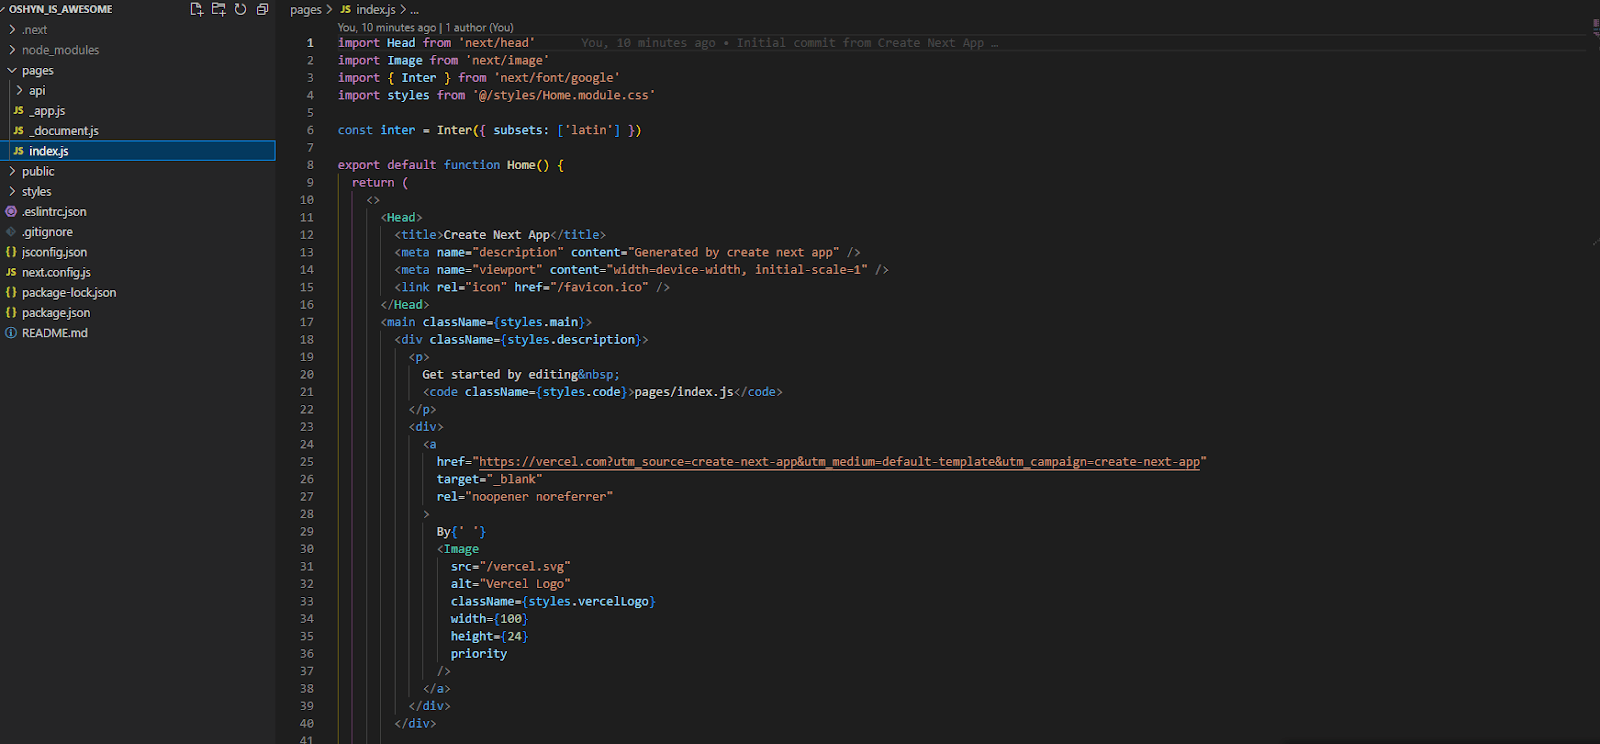Click the 'latin' subset string
Image resolution: width=1600 pixels, height=744 pixels.
pyautogui.click(x=589, y=130)
